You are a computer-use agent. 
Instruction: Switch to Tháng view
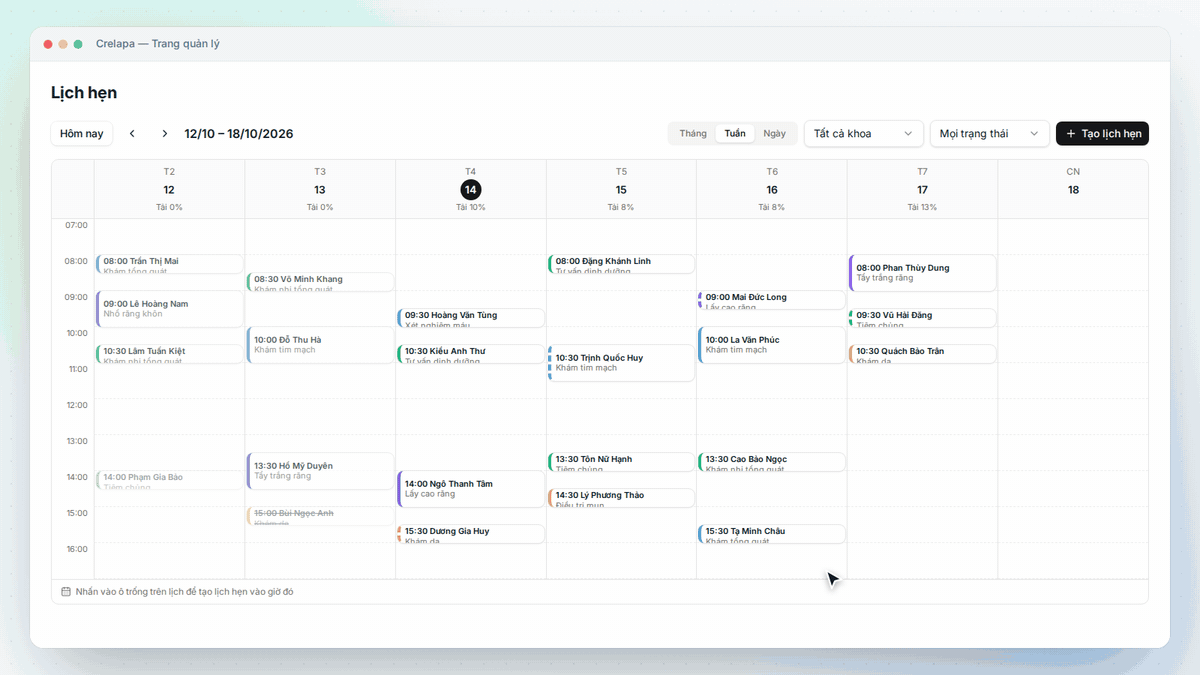693,134
